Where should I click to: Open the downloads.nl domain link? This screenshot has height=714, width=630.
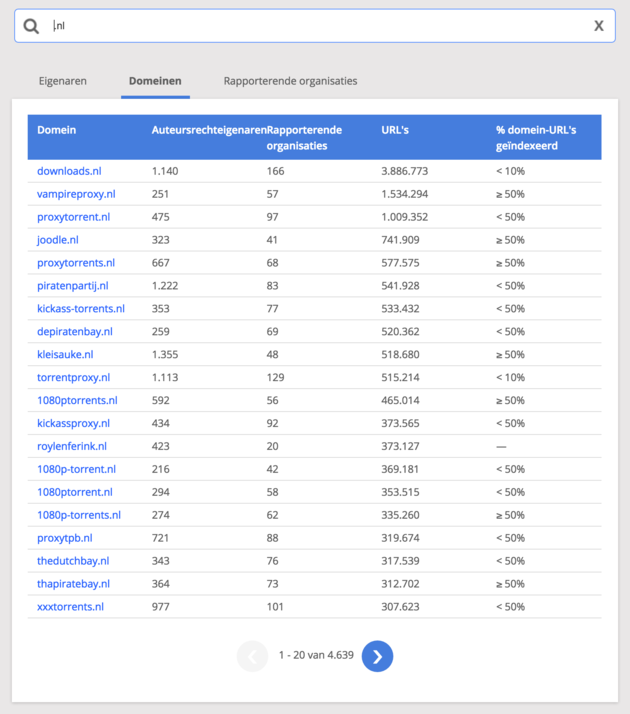69,171
